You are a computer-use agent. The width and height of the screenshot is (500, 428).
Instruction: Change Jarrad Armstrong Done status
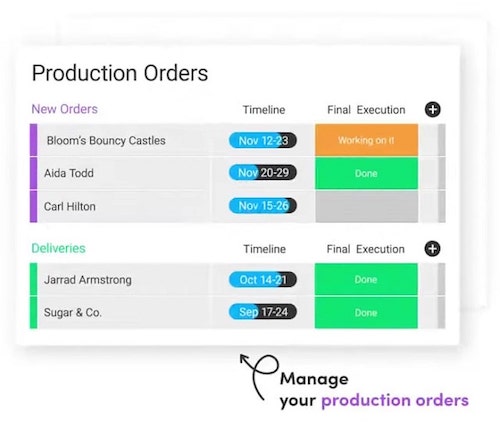366,279
